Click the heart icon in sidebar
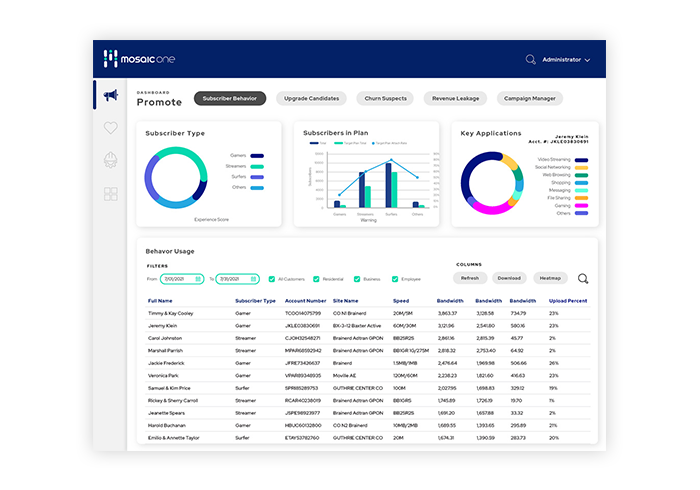The height and width of the screenshot is (490, 700). pyautogui.click(x=110, y=128)
